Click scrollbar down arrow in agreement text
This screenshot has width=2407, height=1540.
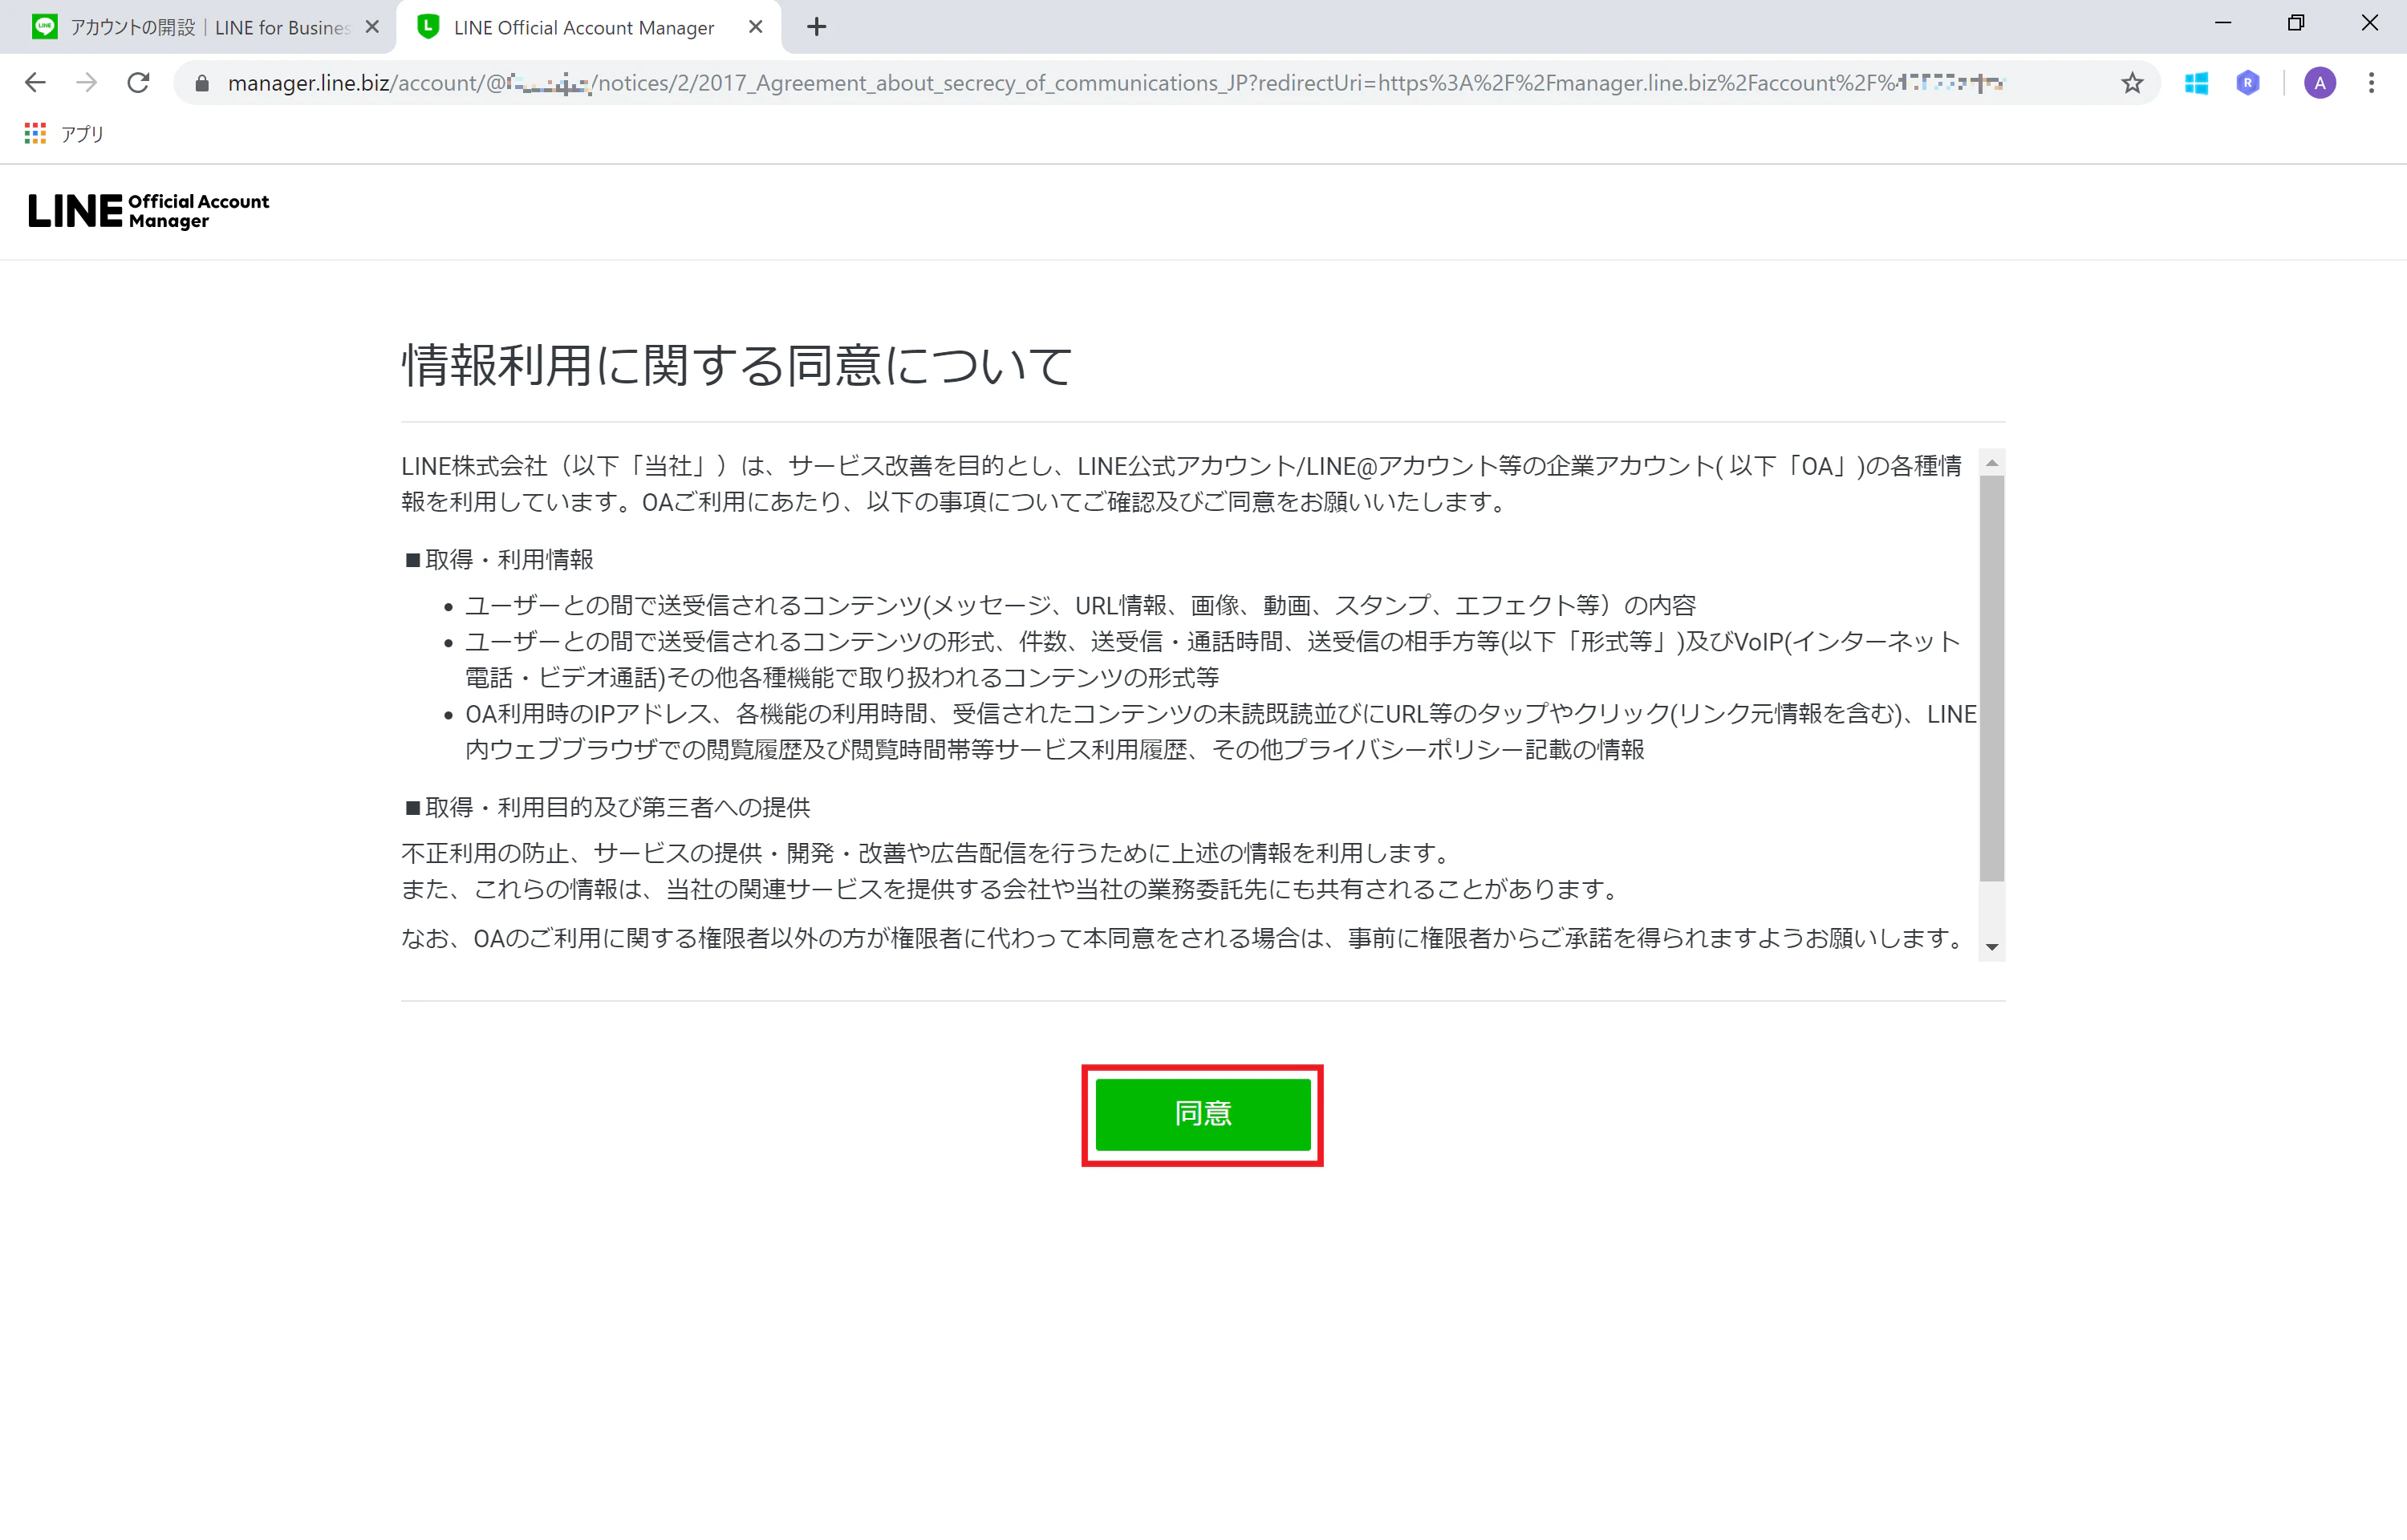pyautogui.click(x=1992, y=947)
